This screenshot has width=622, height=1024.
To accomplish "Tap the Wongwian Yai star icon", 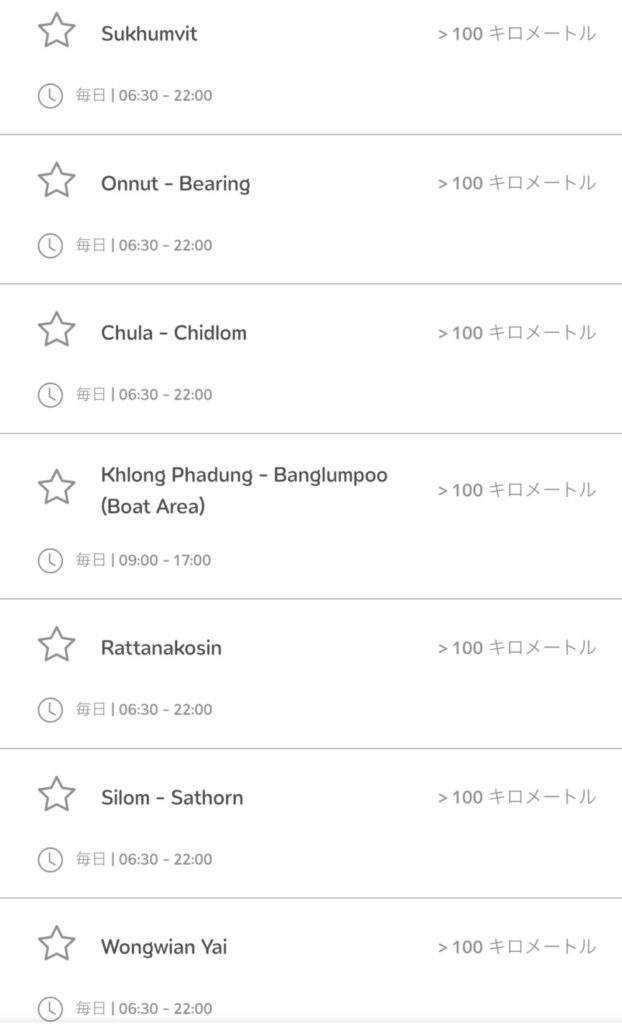I will [x=56, y=944].
